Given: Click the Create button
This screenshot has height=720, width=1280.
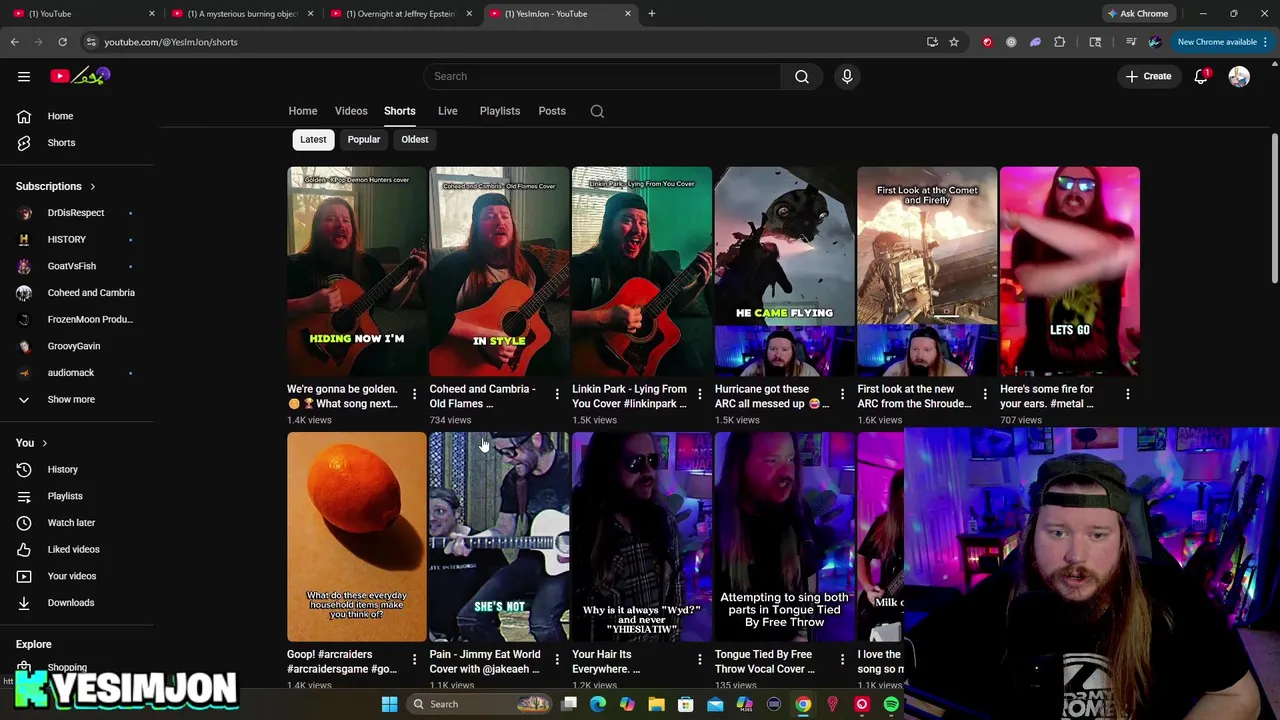Looking at the screenshot, I should click(1148, 76).
